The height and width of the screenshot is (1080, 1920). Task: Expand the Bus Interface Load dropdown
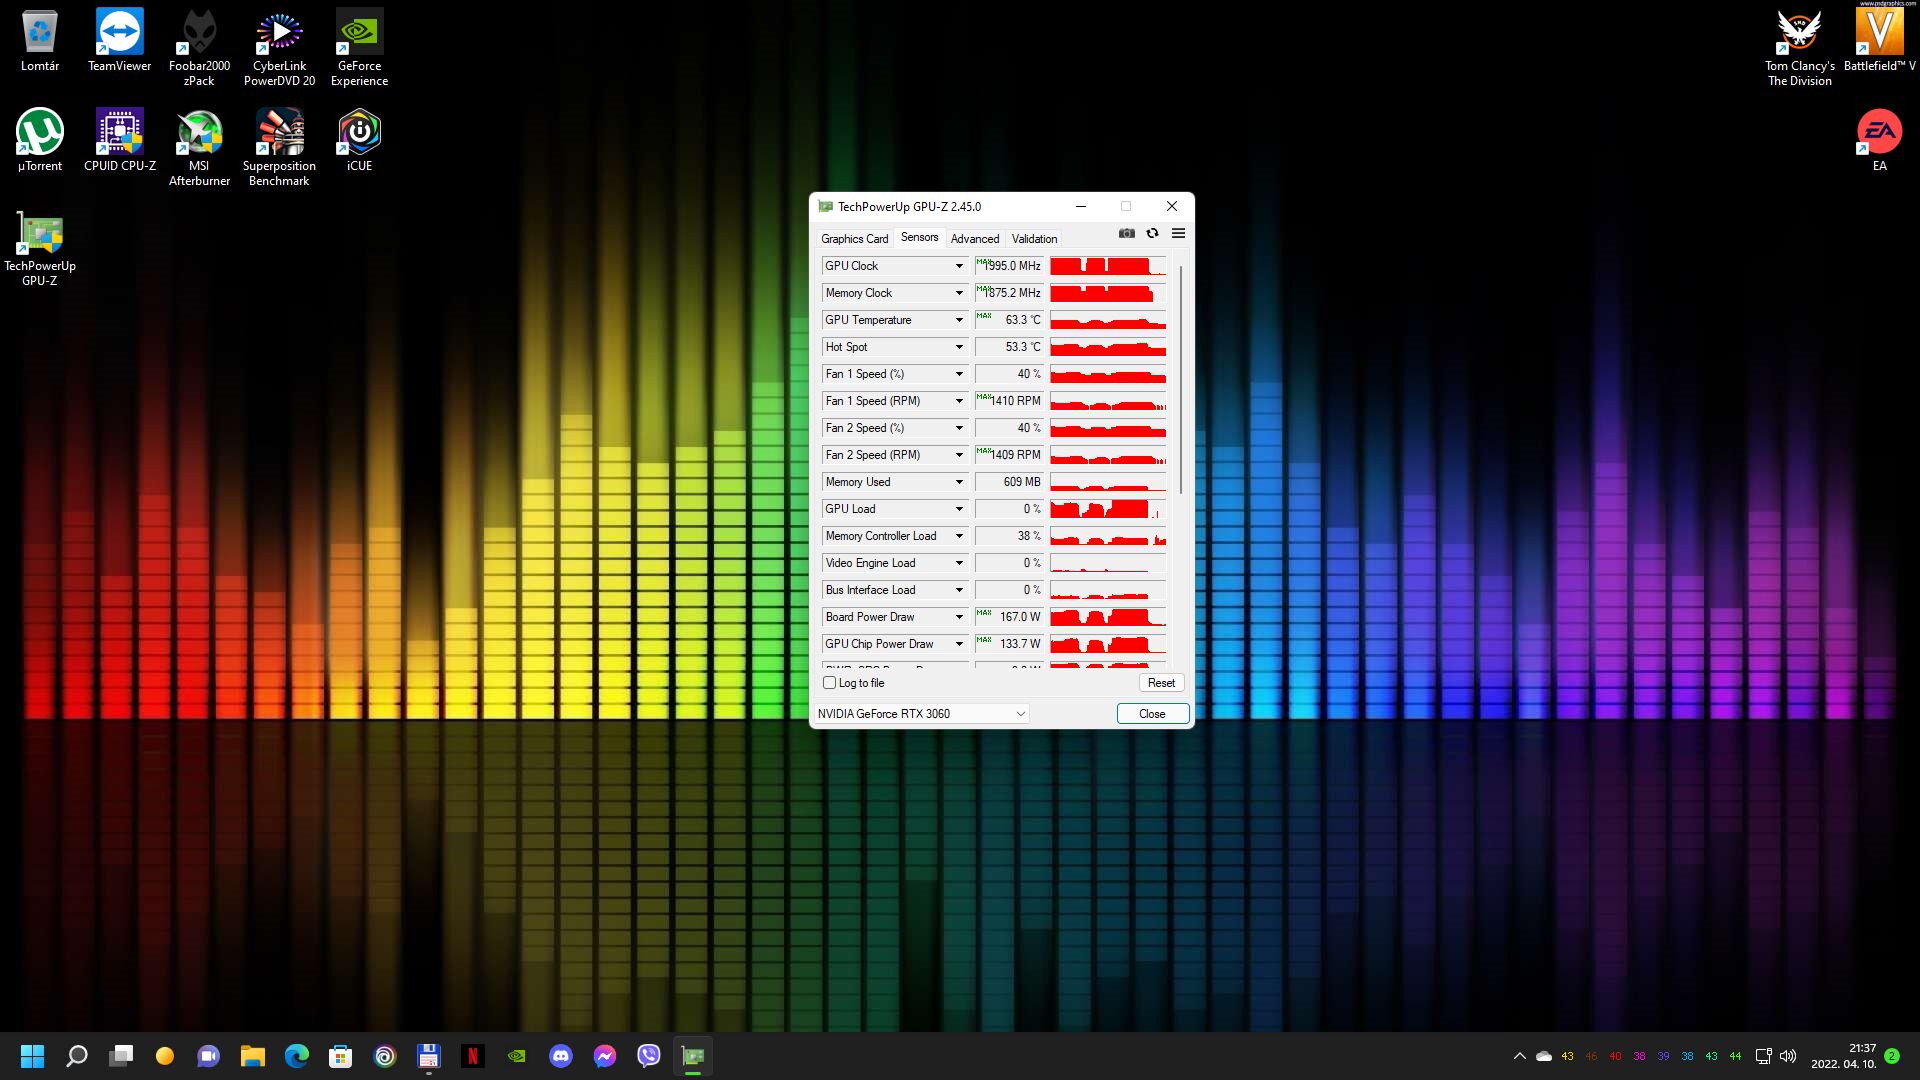tap(959, 590)
